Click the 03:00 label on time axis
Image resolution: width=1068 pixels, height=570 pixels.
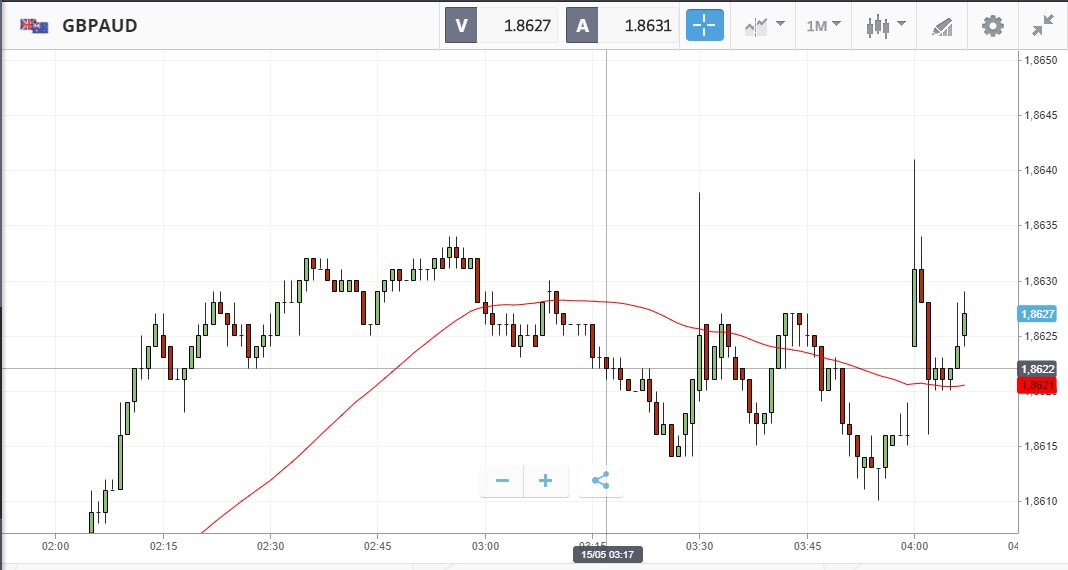[485, 546]
